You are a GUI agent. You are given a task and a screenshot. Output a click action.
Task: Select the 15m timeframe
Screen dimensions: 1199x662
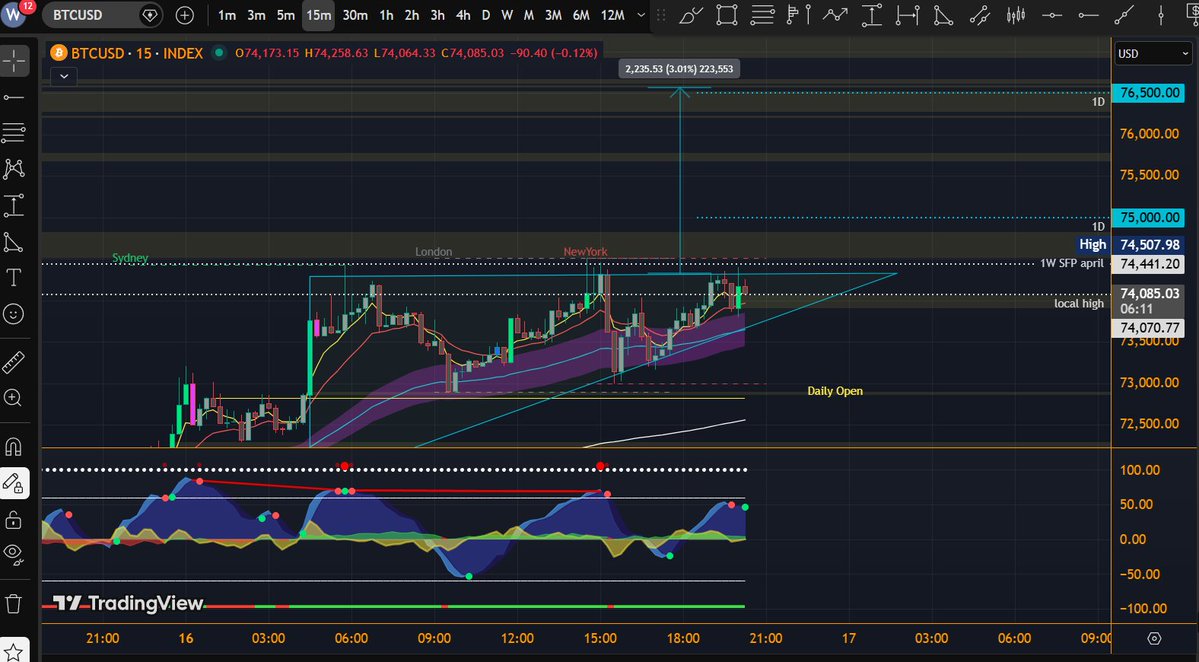pyautogui.click(x=318, y=15)
